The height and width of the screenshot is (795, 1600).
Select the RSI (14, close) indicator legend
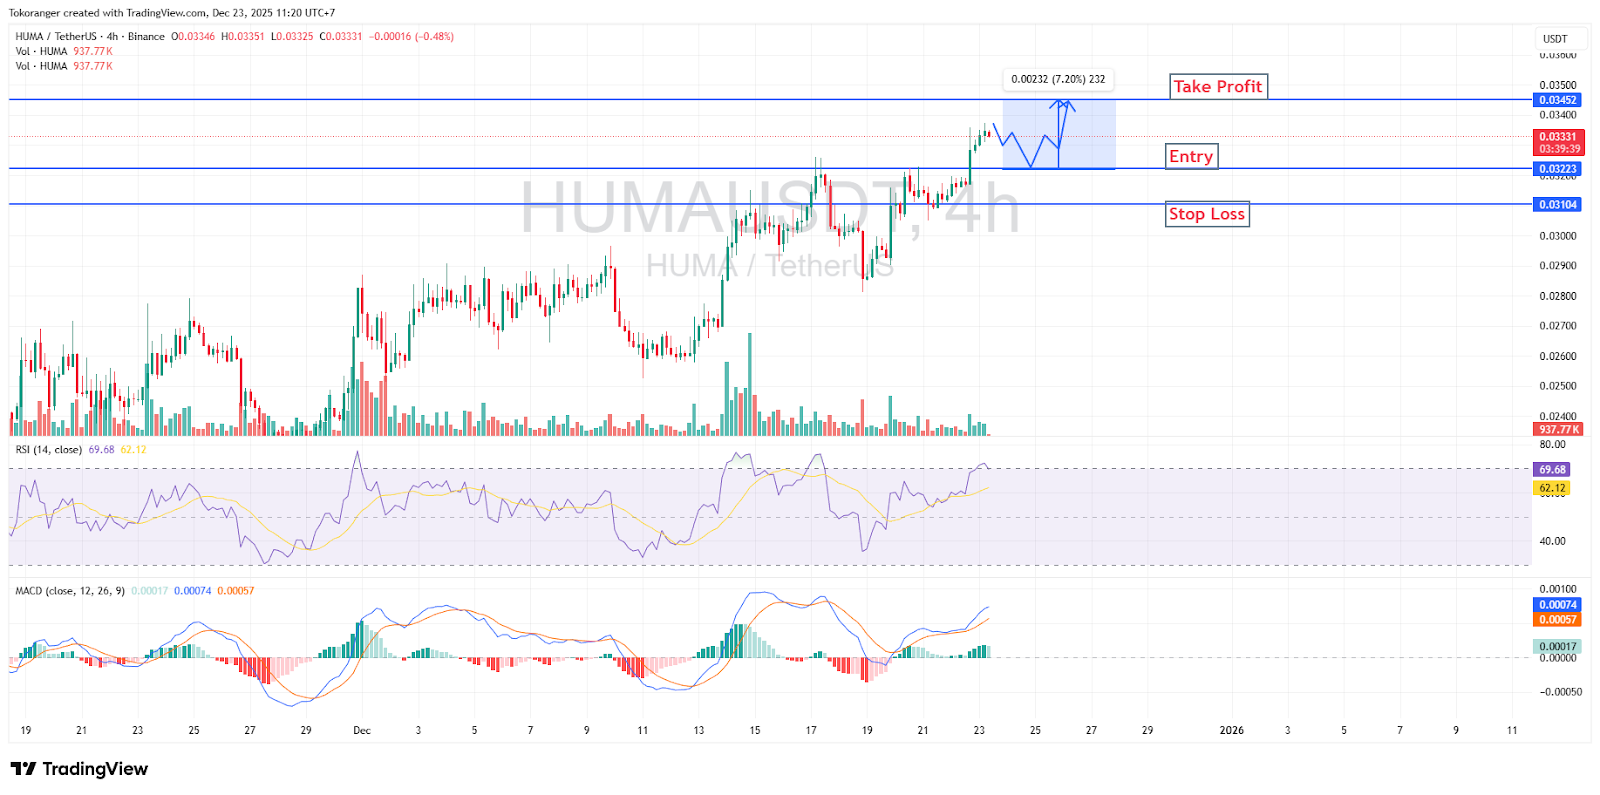pos(48,450)
